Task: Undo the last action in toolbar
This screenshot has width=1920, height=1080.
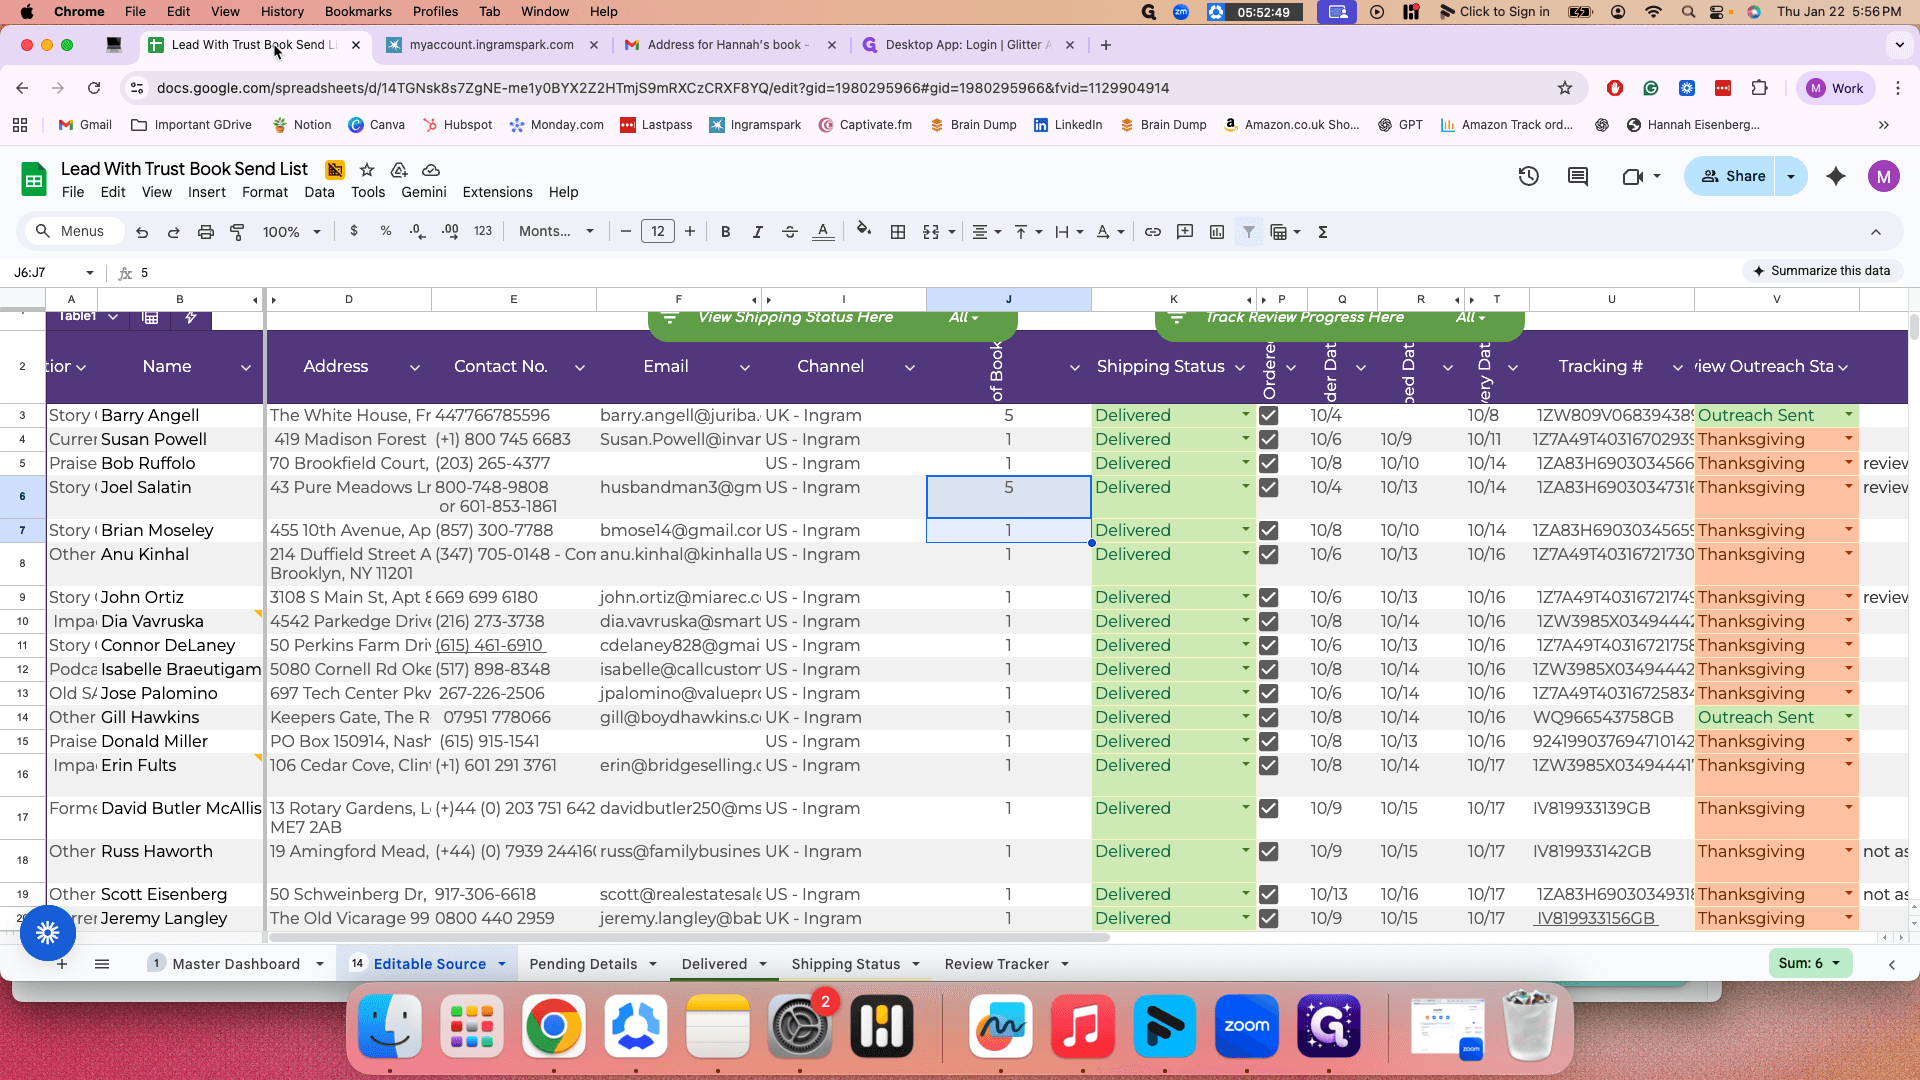Action: pos(142,232)
